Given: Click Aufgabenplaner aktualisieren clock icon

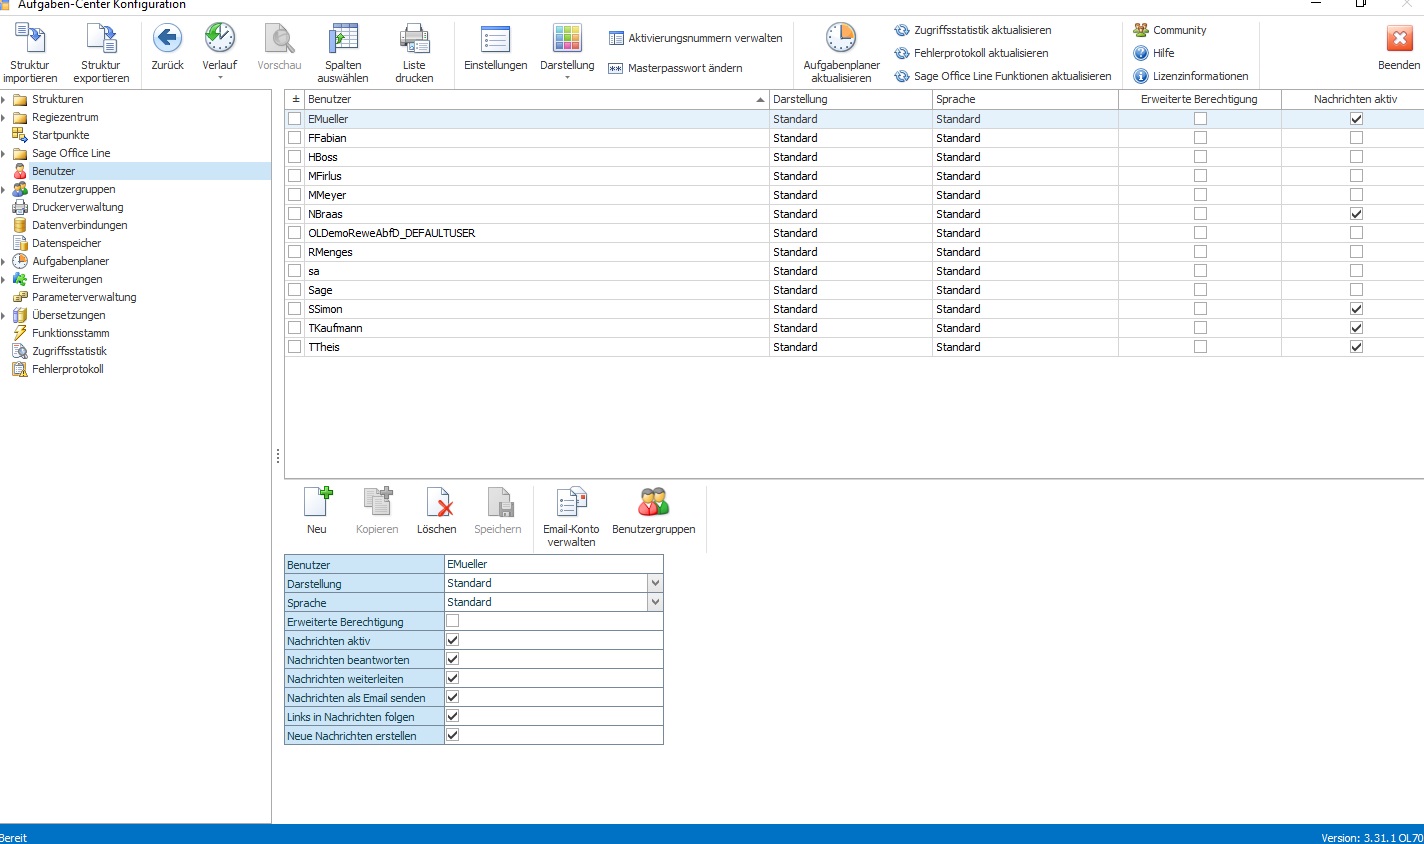Looking at the screenshot, I should pyautogui.click(x=841, y=39).
